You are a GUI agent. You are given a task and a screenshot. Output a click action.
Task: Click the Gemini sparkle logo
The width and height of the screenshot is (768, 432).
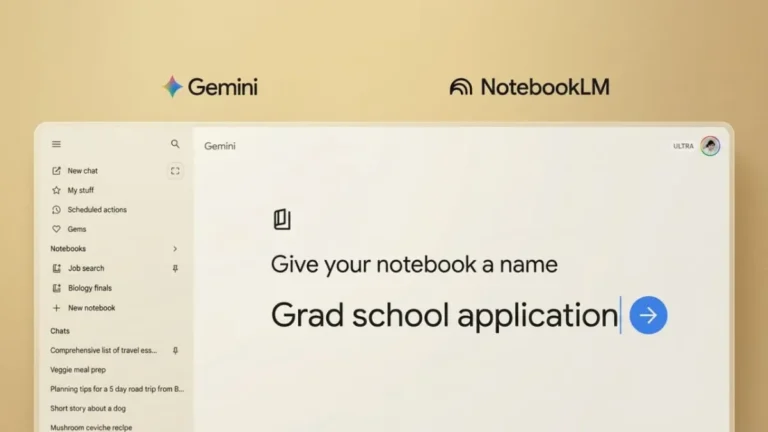[172, 87]
